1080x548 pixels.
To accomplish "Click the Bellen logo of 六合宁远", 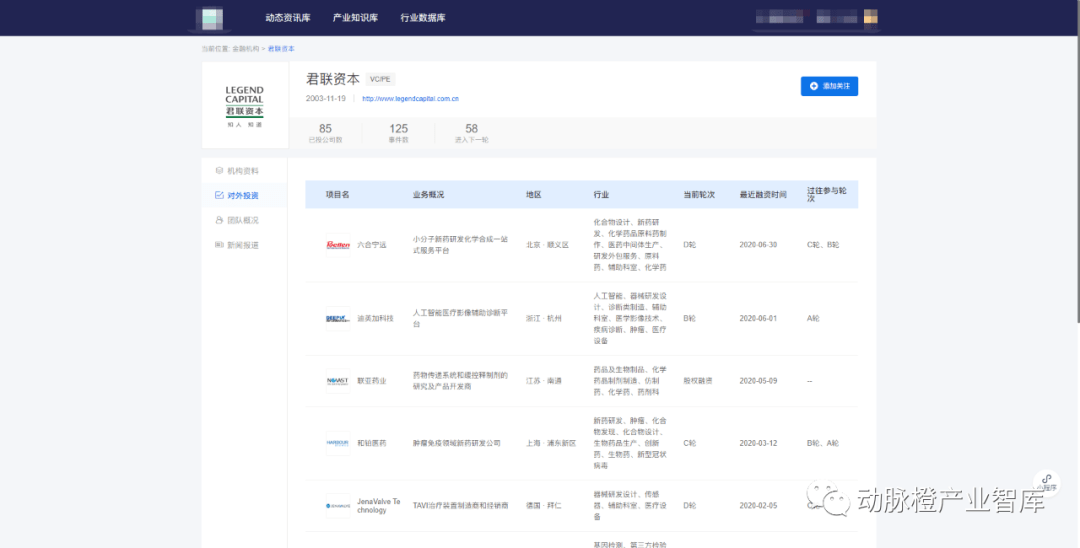I will click(338, 245).
